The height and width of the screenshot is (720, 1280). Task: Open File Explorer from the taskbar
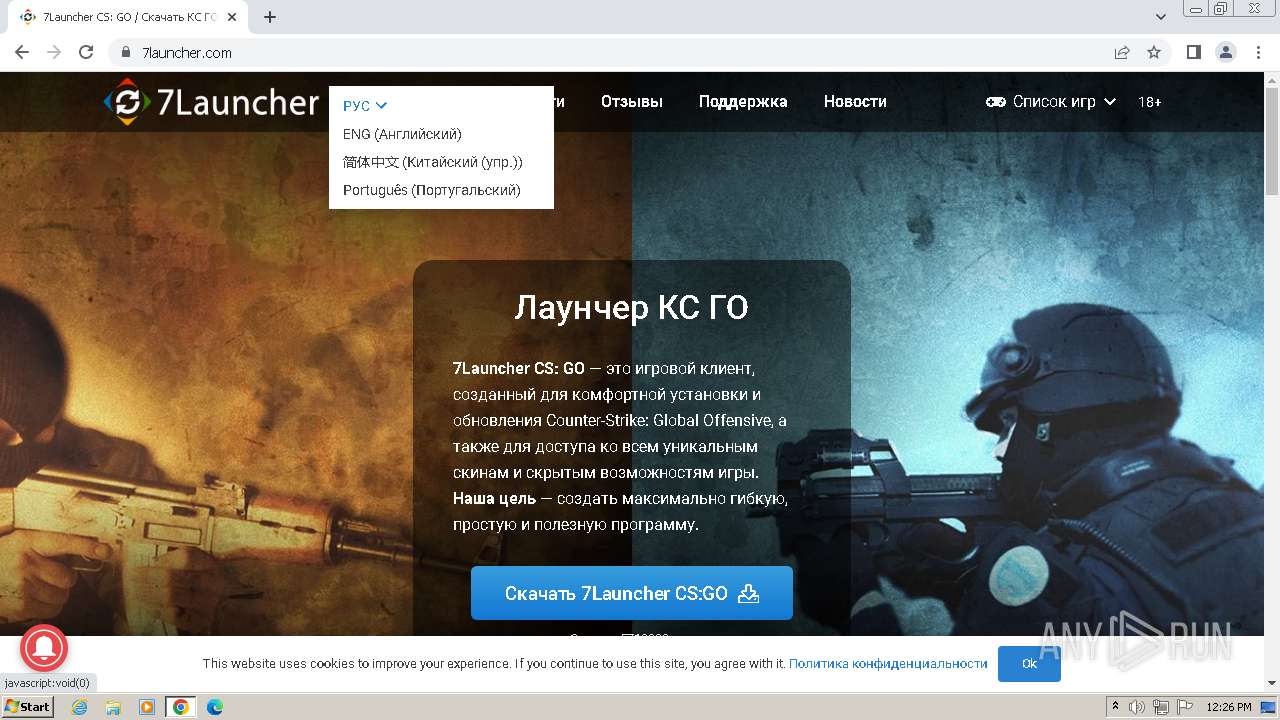(x=113, y=707)
